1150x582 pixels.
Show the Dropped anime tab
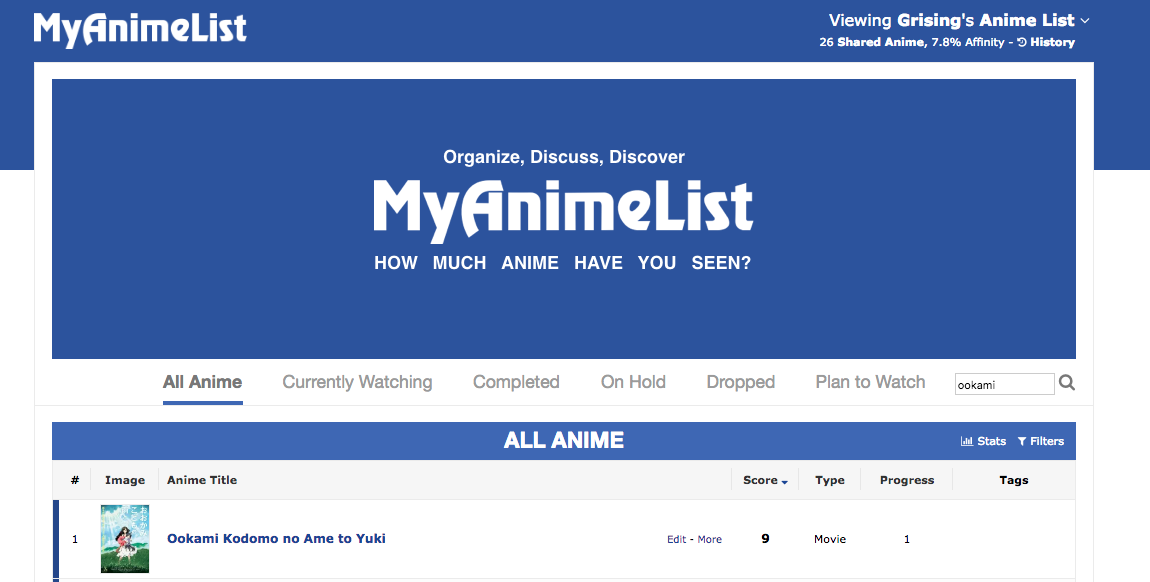[740, 382]
